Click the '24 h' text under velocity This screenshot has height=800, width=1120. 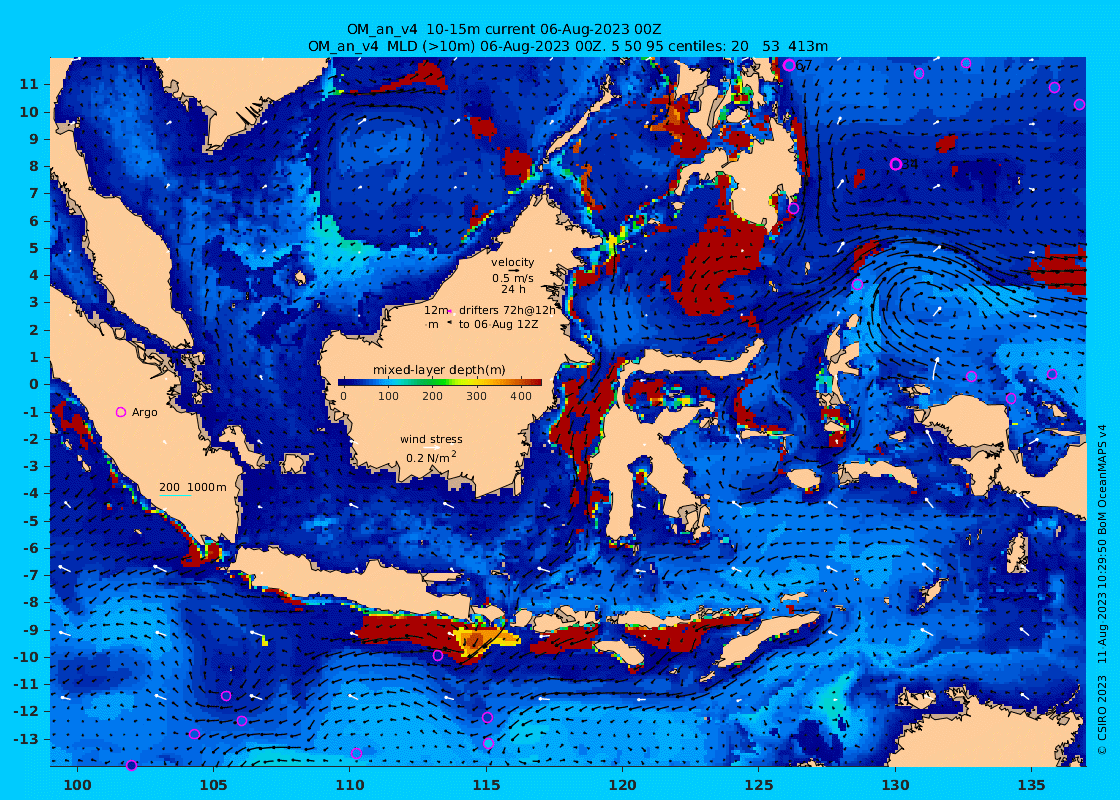513,289
